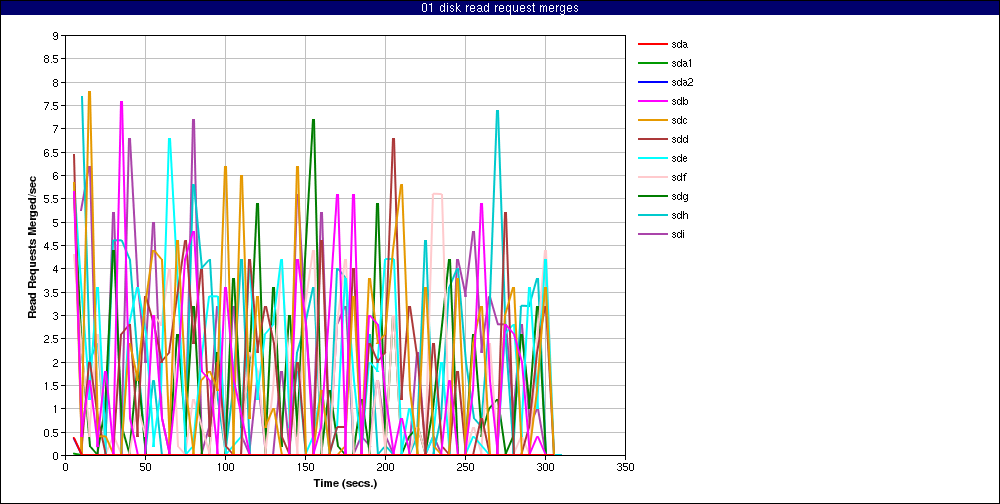Click the teal sdh peak near 270 seconds

pyautogui.click(x=497, y=111)
